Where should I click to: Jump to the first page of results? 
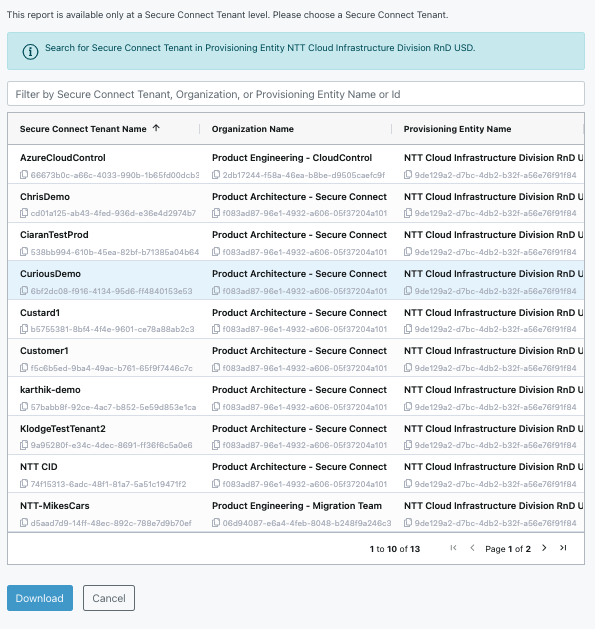tap(453, 548)
